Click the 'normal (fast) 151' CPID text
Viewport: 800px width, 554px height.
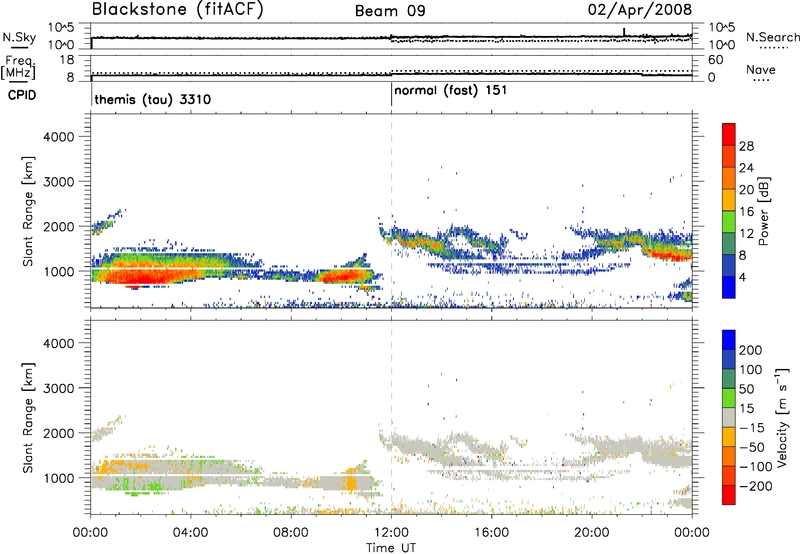pos(451,90)
